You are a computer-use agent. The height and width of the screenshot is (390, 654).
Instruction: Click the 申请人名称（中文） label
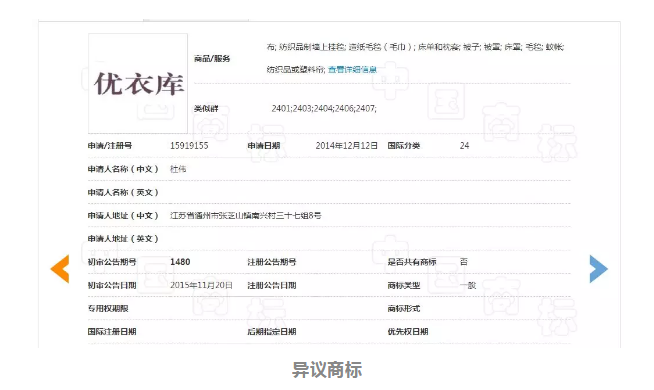click(123, 169)
